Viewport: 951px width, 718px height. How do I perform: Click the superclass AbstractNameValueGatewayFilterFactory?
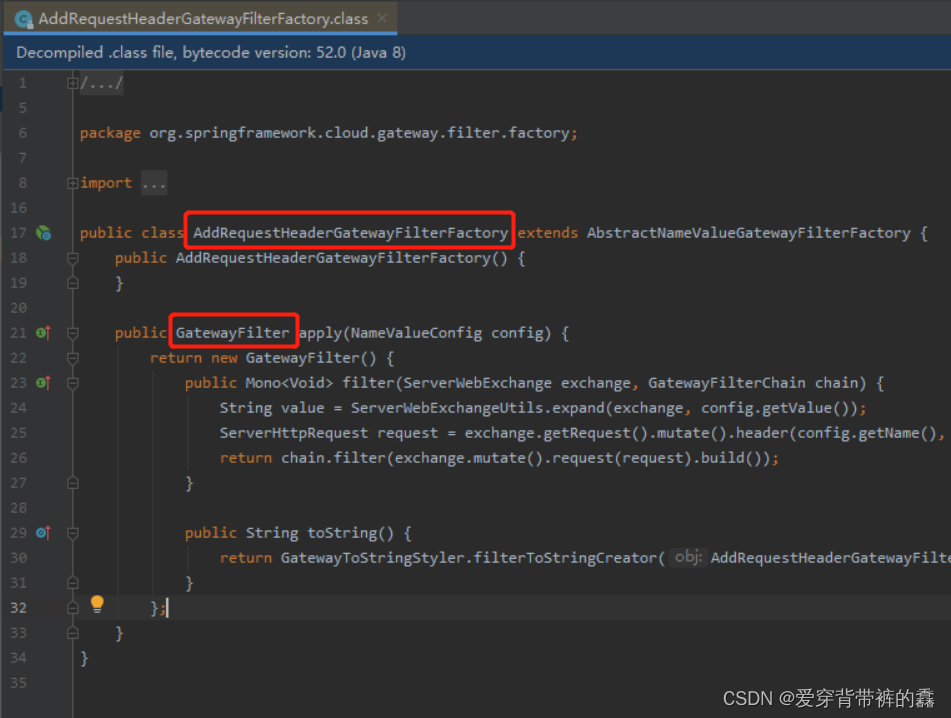(x=748, y=233)
